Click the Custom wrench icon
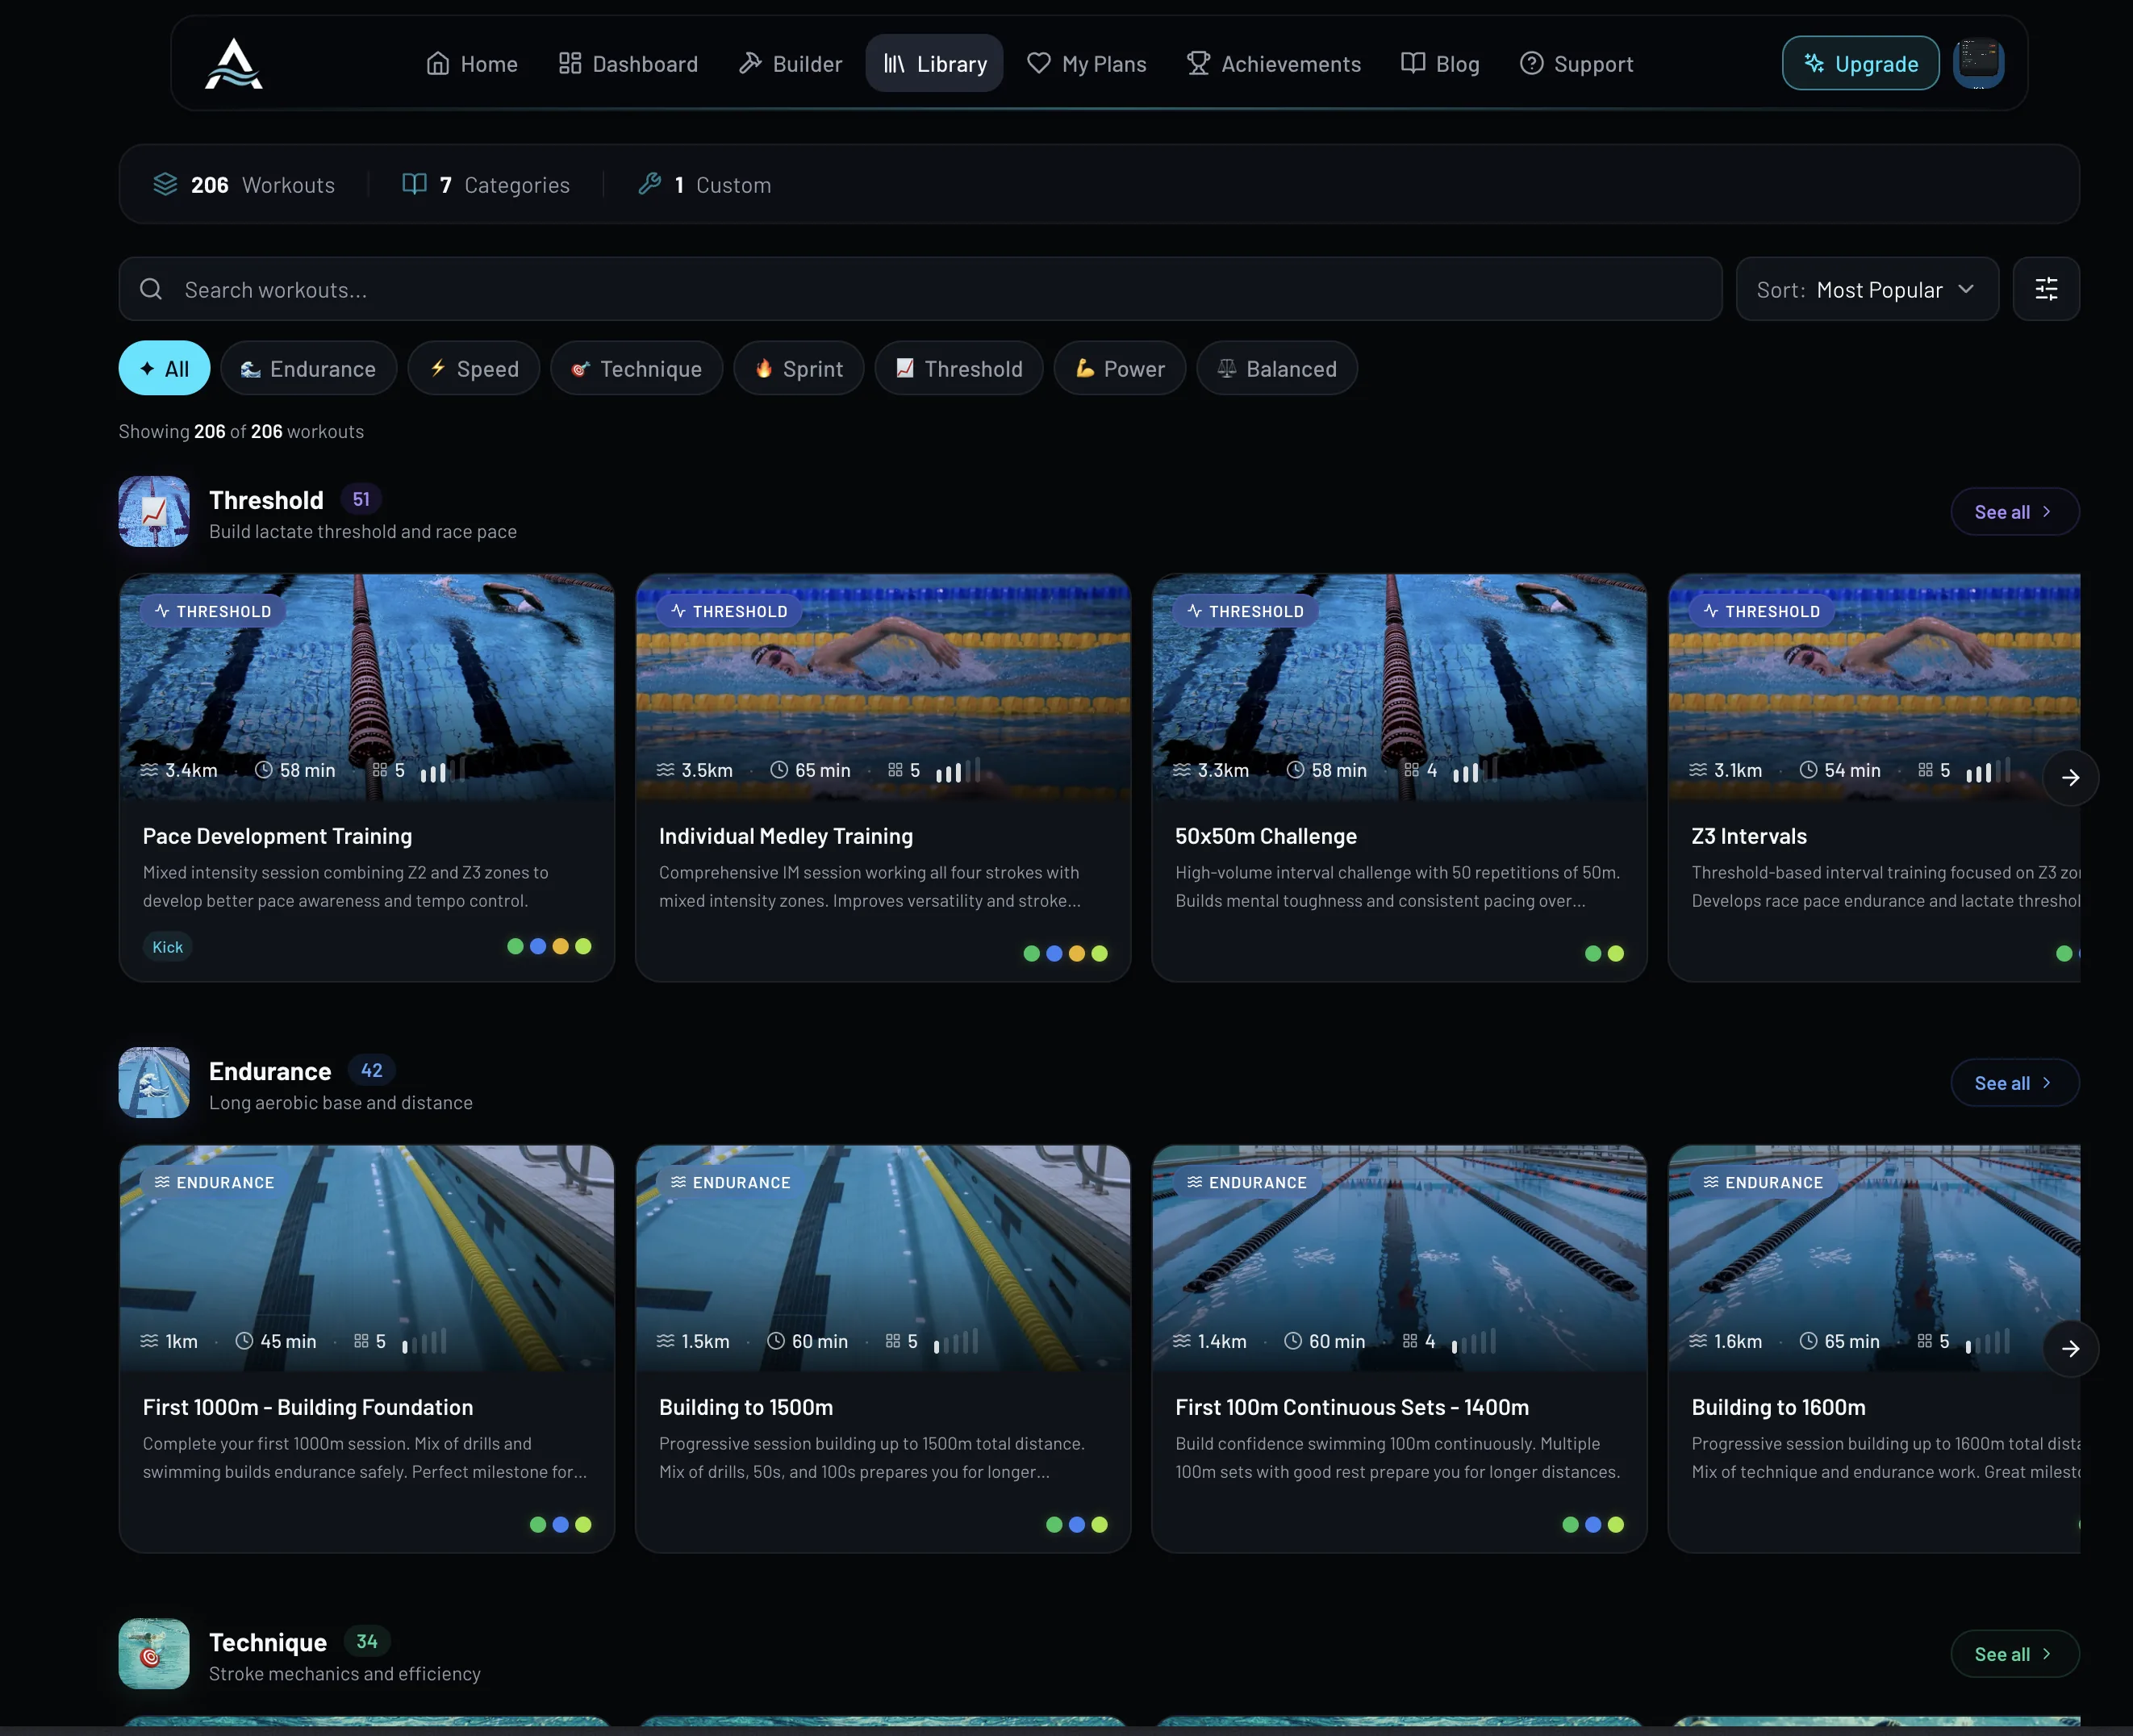Screen dimensions: 2133x1736 pyautogui.click(x=650, y=184)
